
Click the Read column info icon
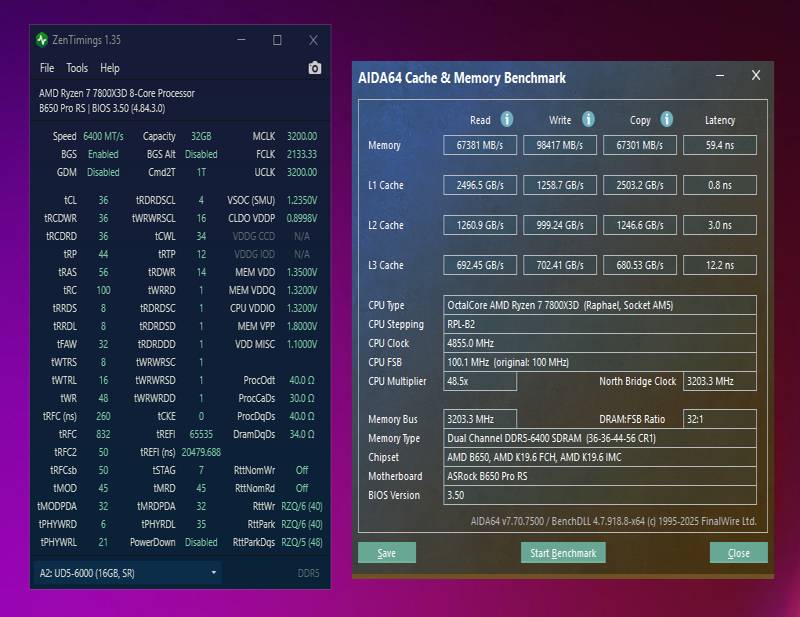507,119
